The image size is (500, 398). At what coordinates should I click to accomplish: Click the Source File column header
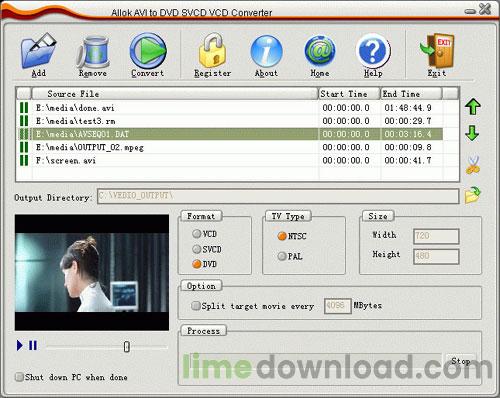pos(174,94)
